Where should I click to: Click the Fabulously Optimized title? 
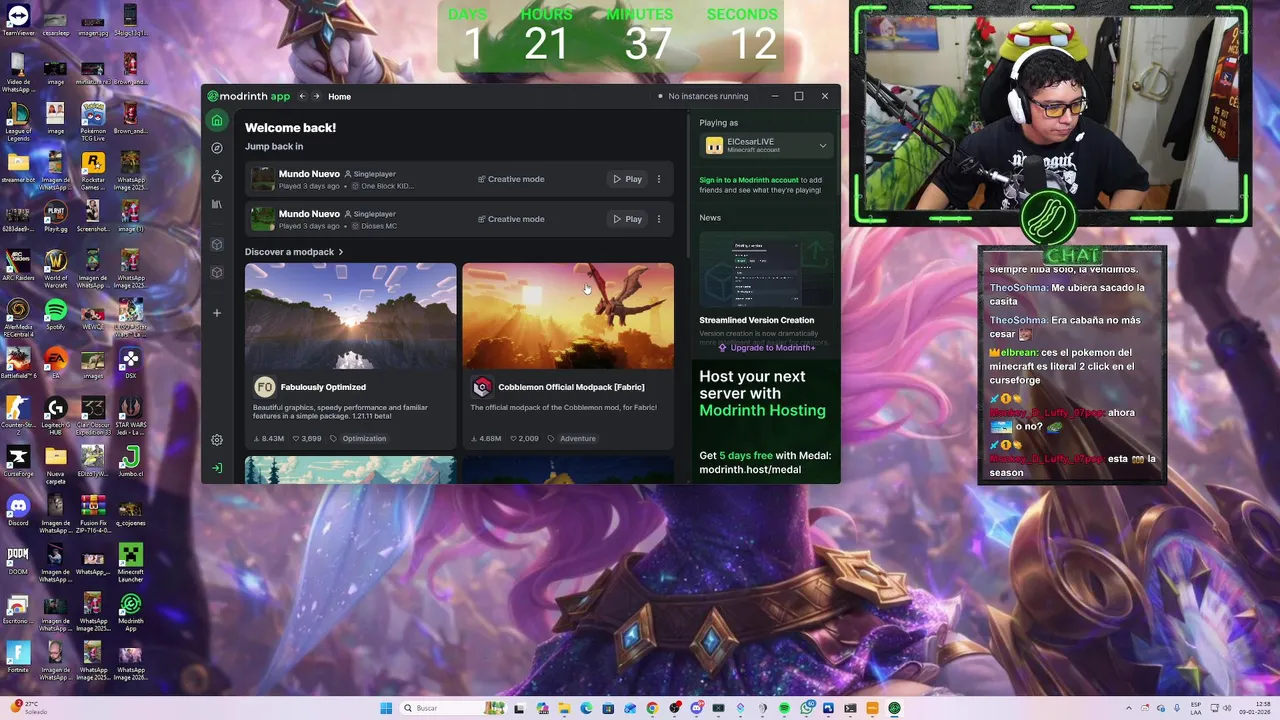[x=323, y=387]
